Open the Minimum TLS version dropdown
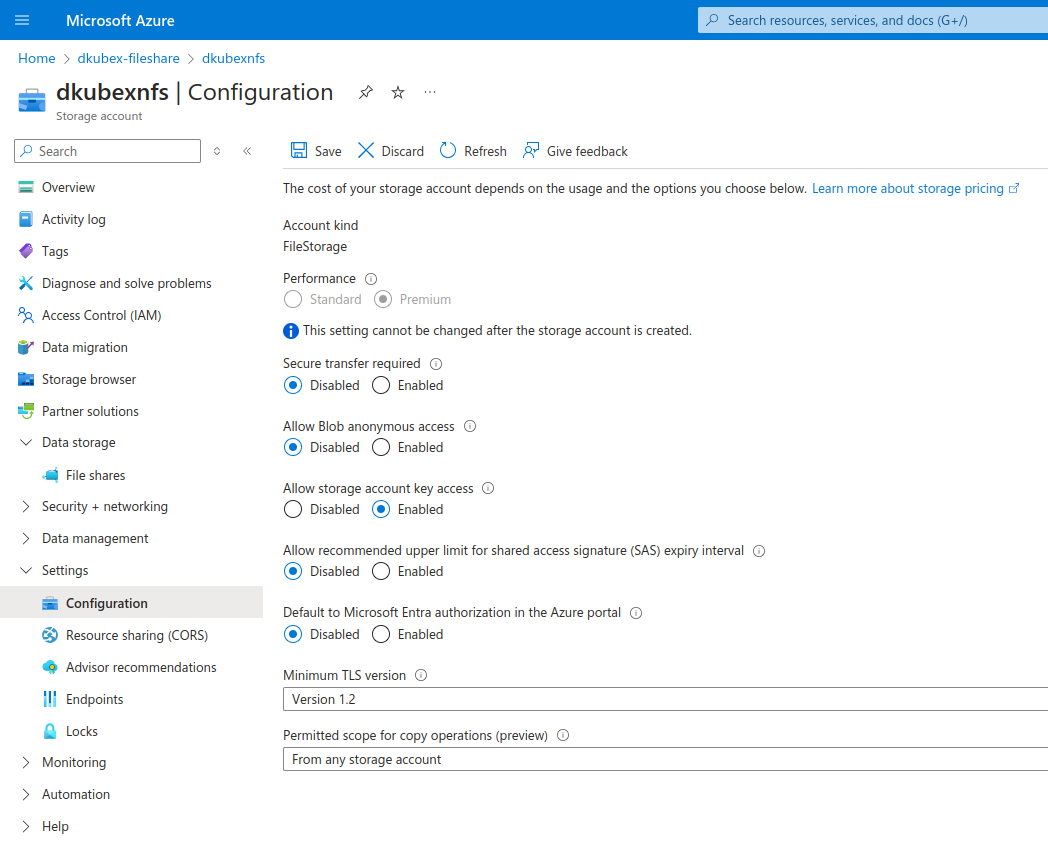 point(665,699)
